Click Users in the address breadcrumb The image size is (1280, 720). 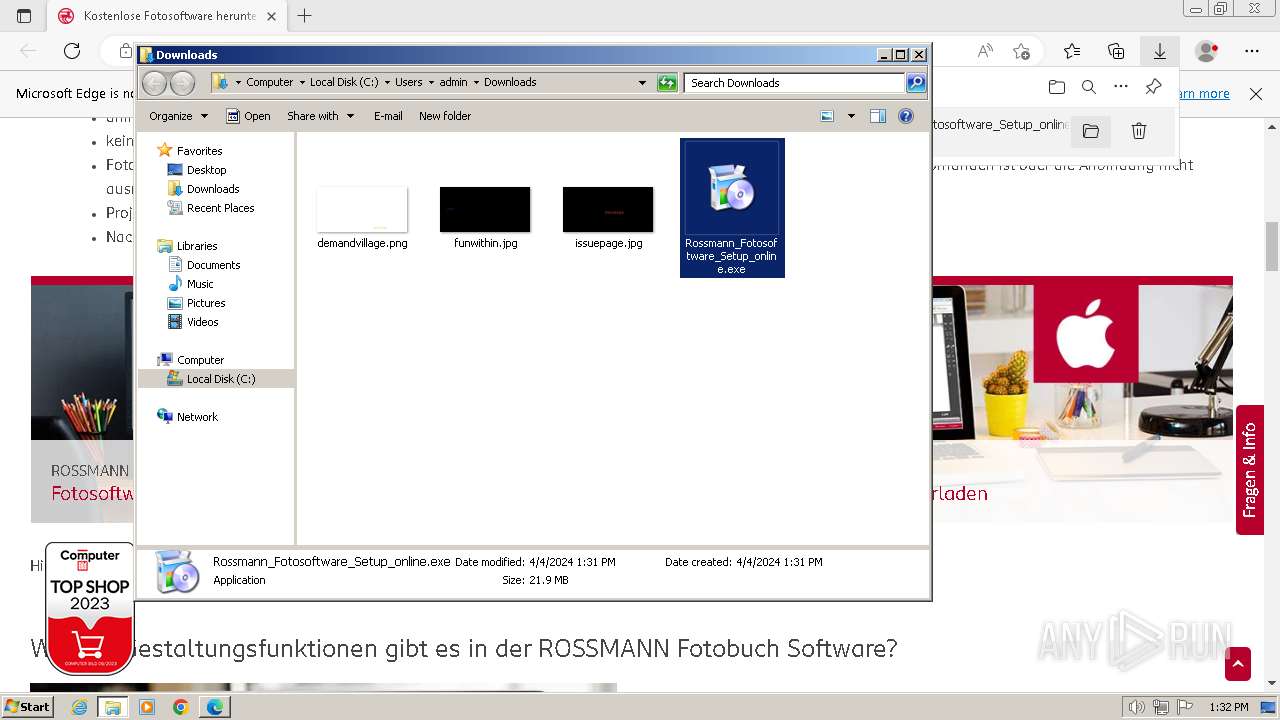point(408,83)
